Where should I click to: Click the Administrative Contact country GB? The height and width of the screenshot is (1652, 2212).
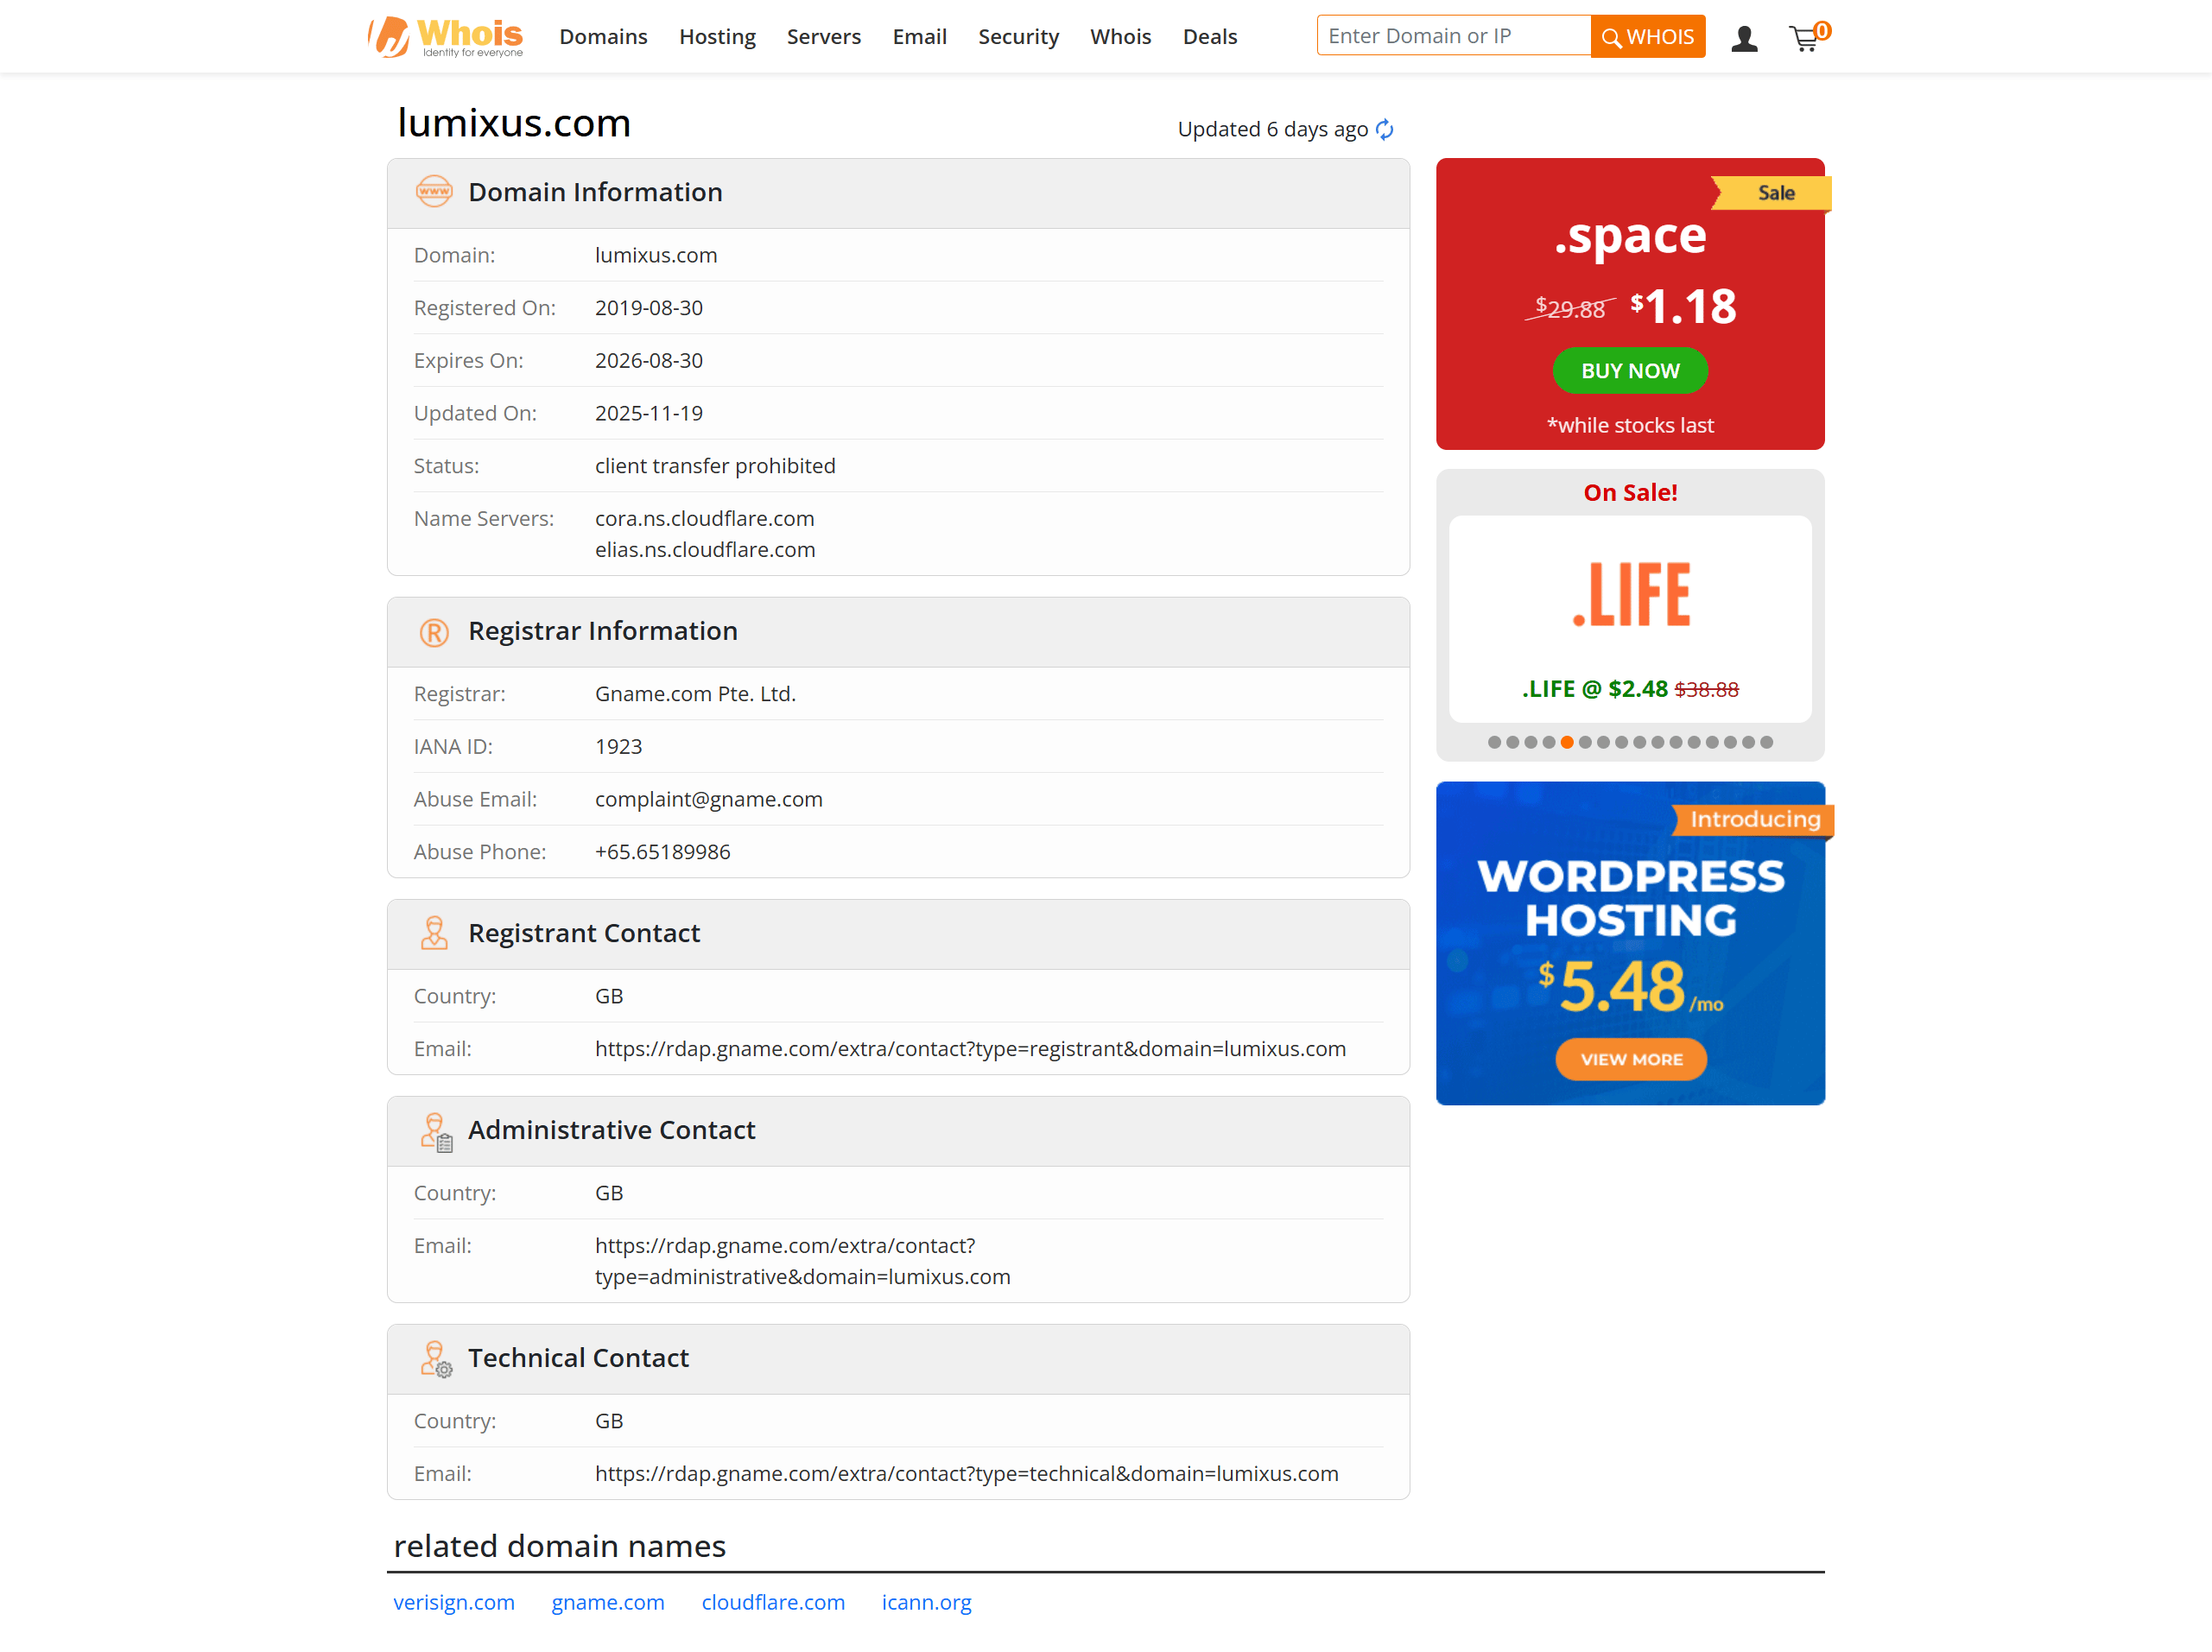(608, 1193)
